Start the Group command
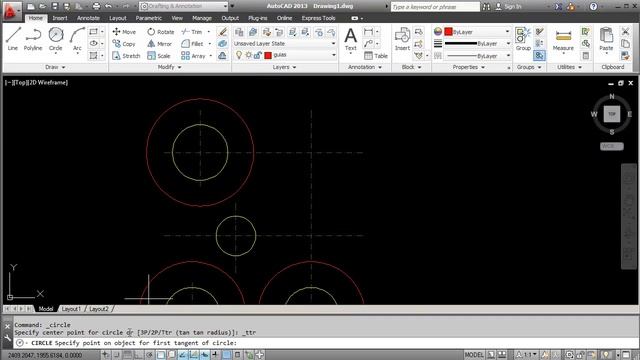 pyautogui.click(x=523, y=39)
